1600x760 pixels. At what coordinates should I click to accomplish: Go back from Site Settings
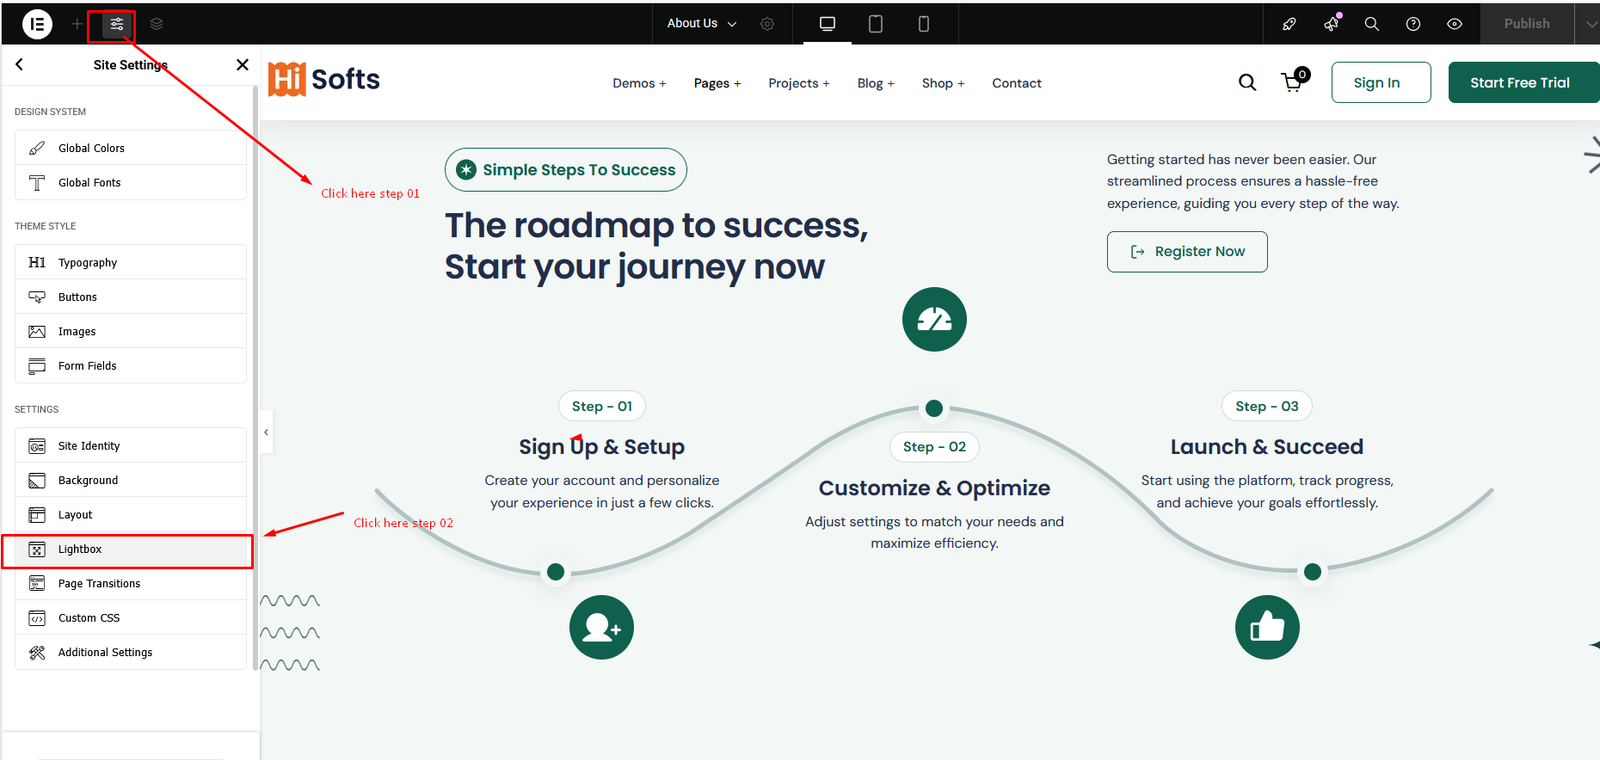[19, 65]
